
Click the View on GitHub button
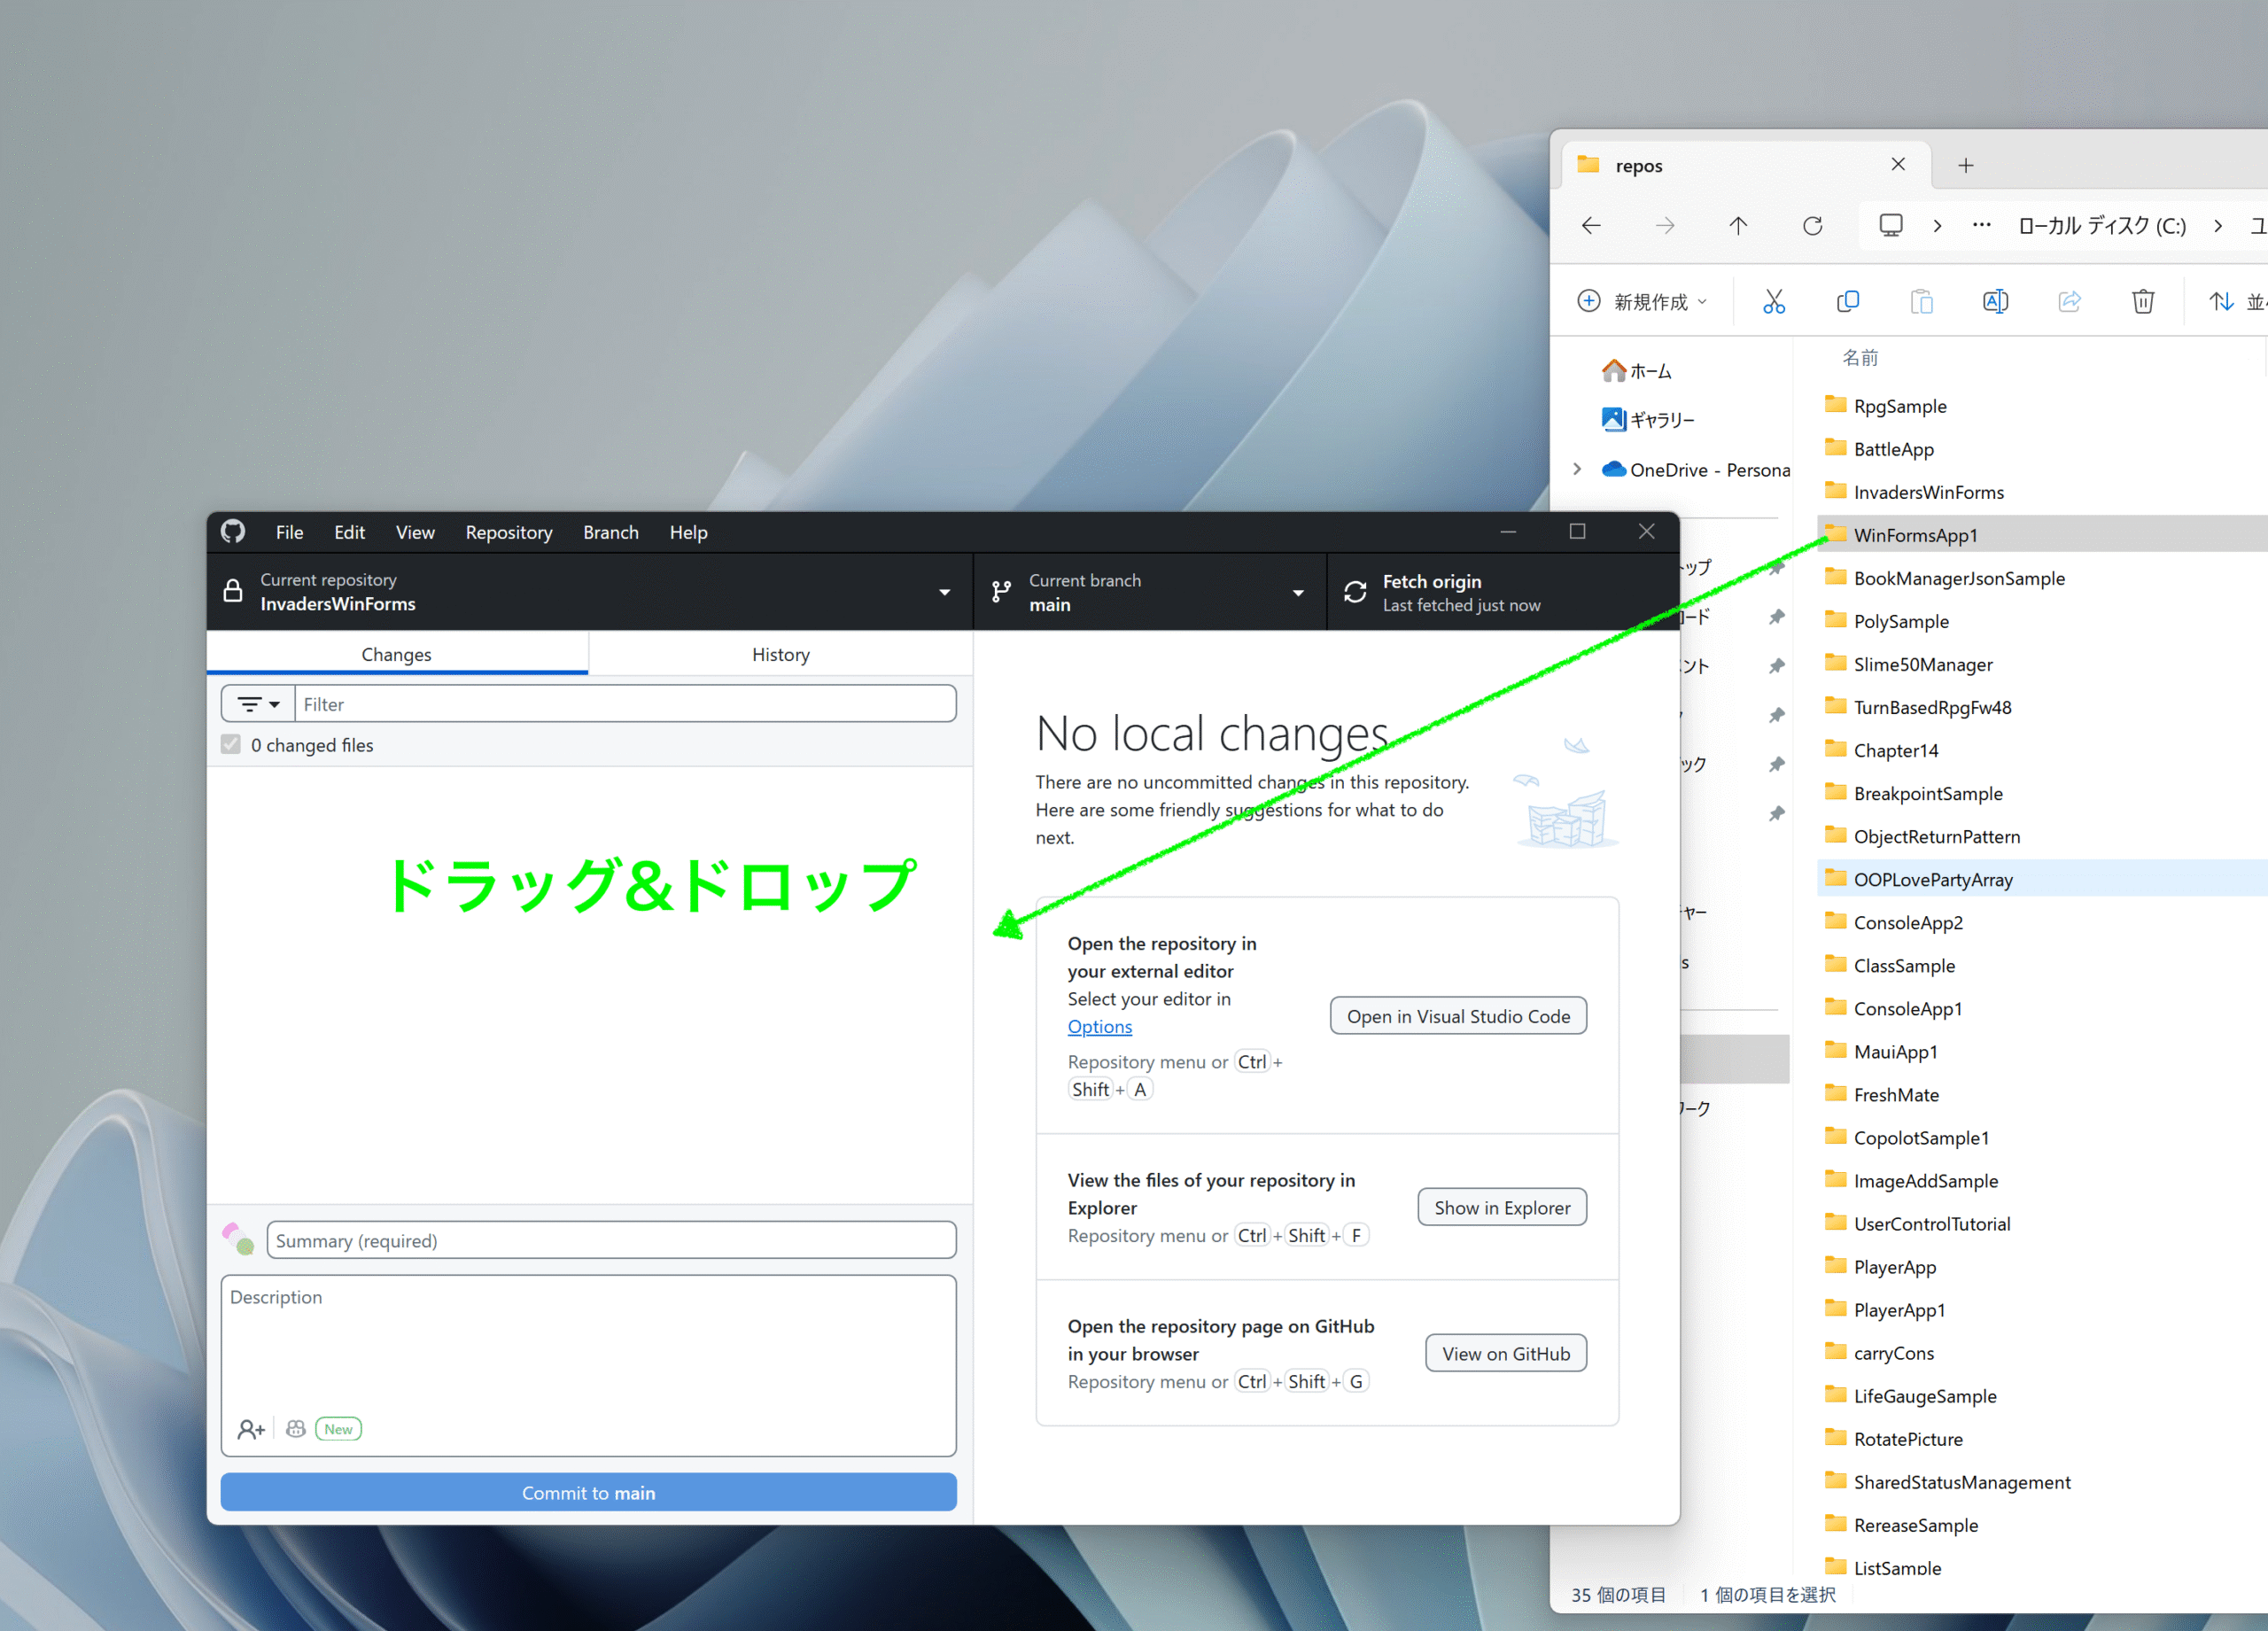(x=1506, y=1353)
